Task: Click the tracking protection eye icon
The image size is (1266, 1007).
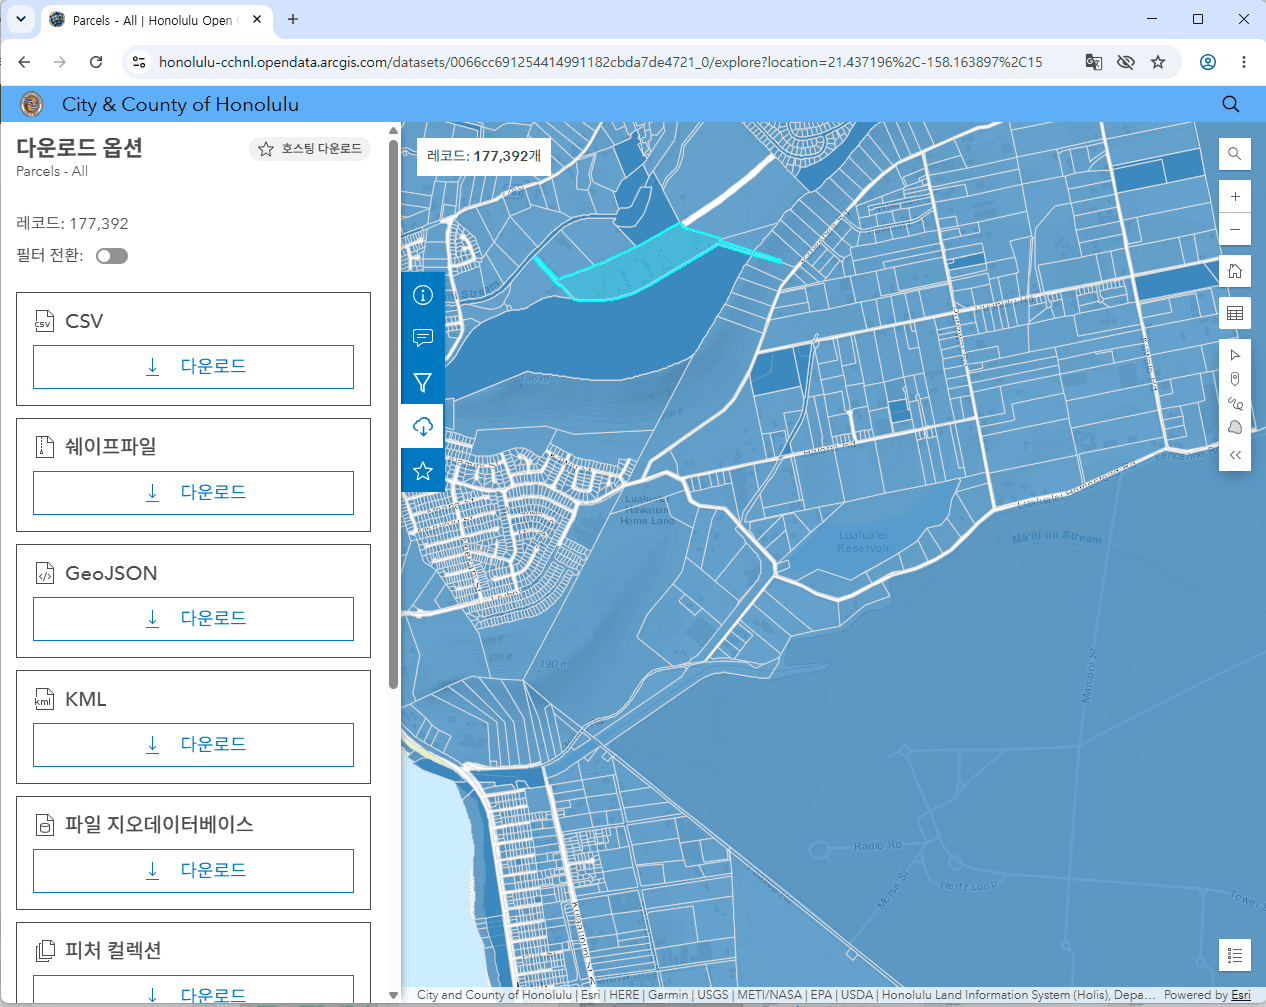Action: (1126, 62)
